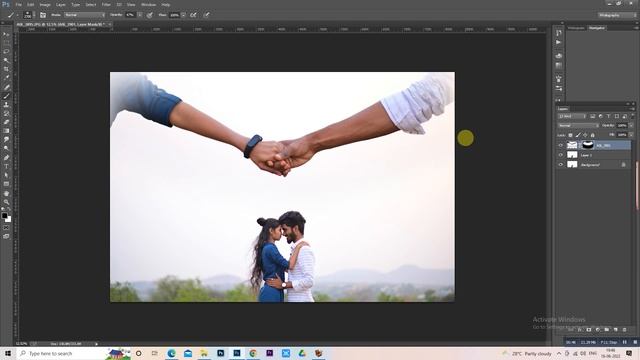This screenshot has height=360, width=640.
Task: Open the workspace switcher dropdown
Action: [x=617, y=15]
